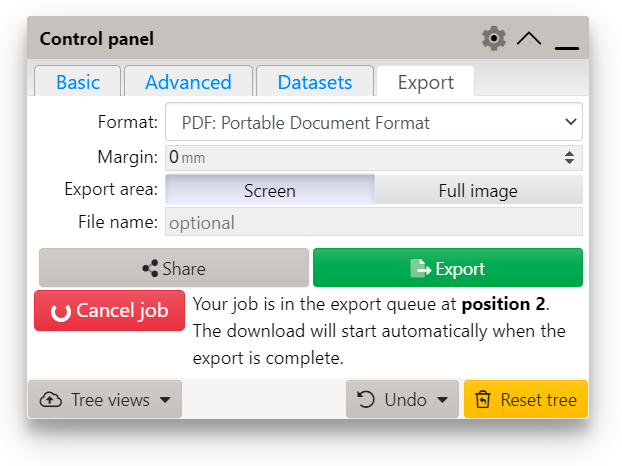The height and width of the screenshot is (466, 622).
Task: Click the share nodes icon
Action: (x=151, y=268)
